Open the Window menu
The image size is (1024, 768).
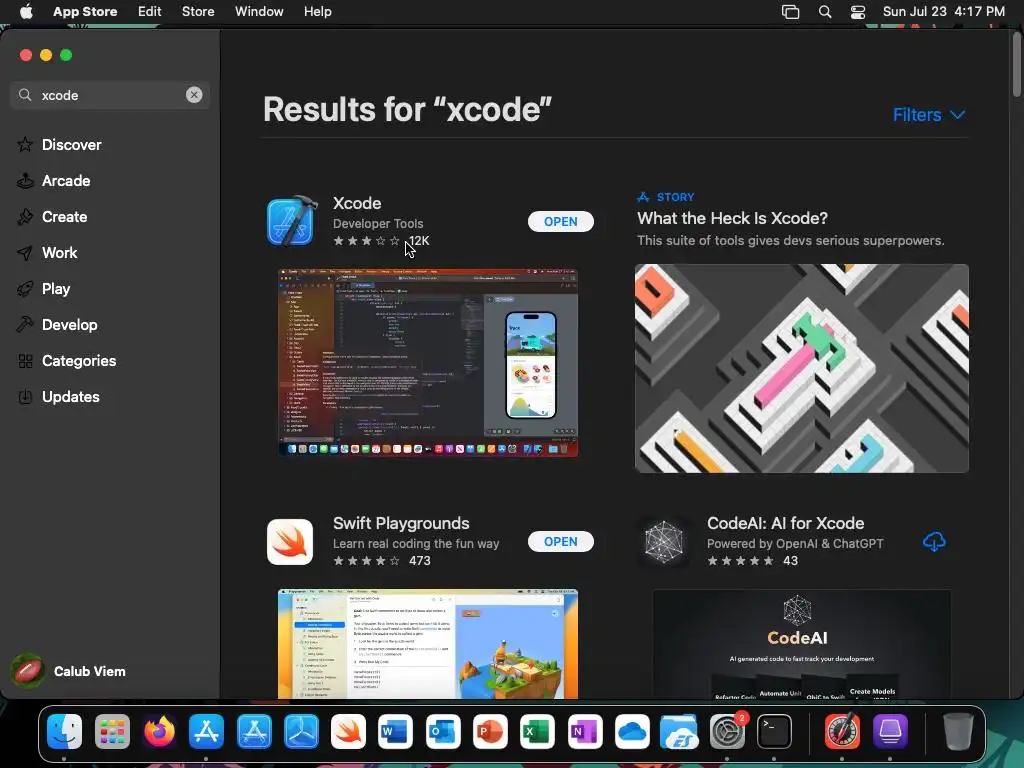pyautogui.click(x=259, y=12)
